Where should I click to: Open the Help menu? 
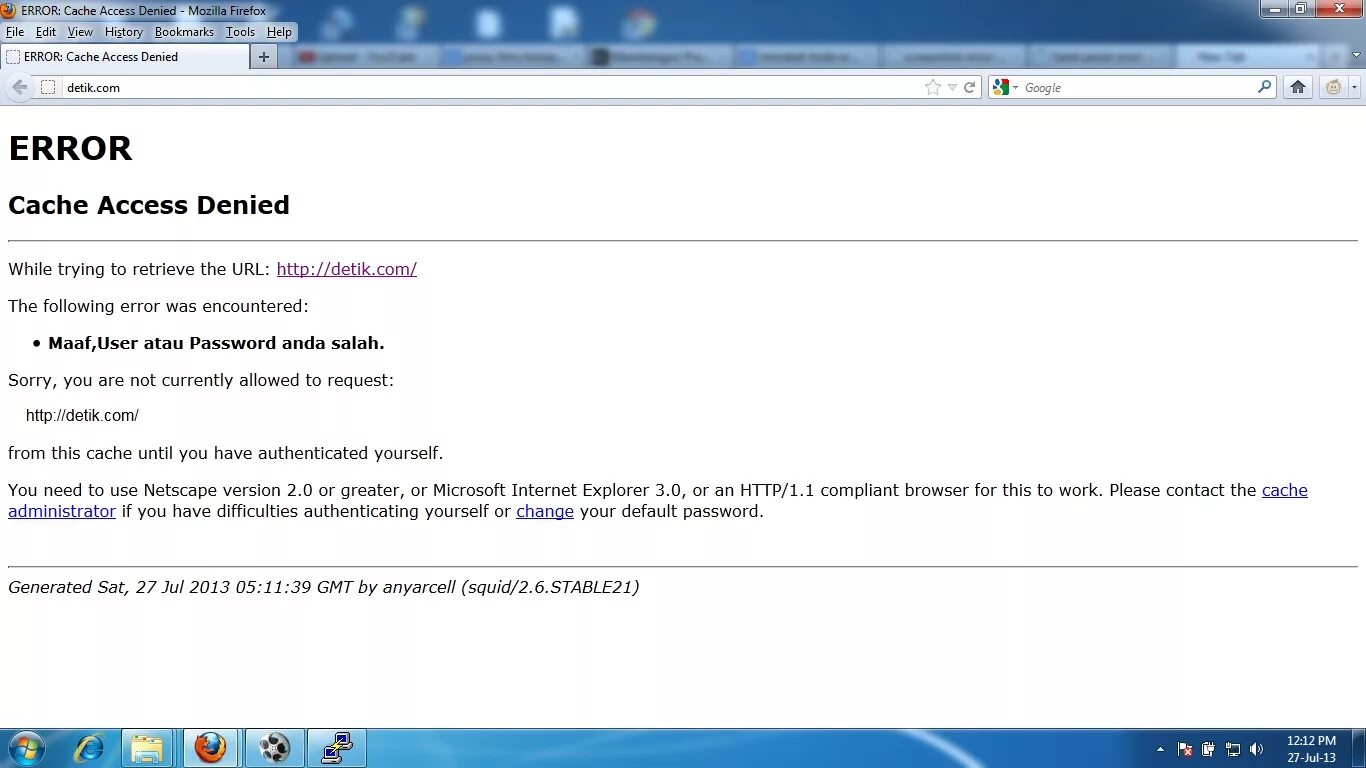[279, 32]
